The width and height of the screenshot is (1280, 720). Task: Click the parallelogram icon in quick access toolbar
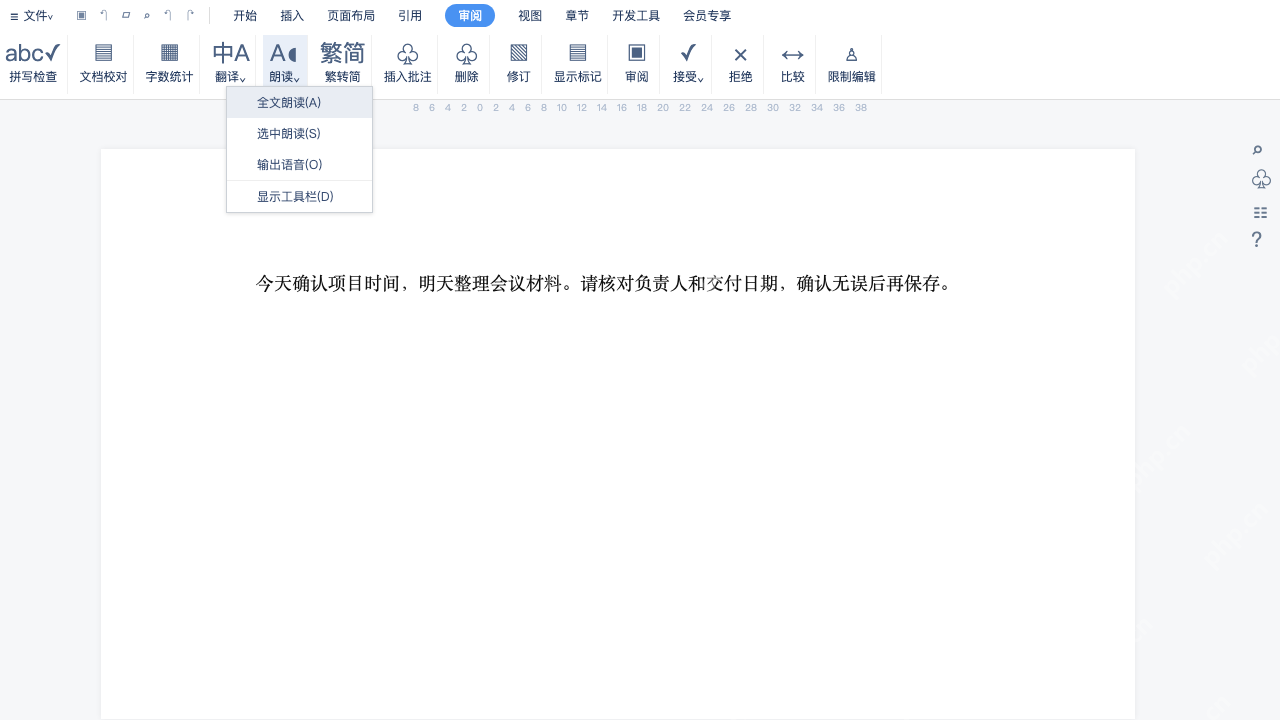tap(126, 16)
